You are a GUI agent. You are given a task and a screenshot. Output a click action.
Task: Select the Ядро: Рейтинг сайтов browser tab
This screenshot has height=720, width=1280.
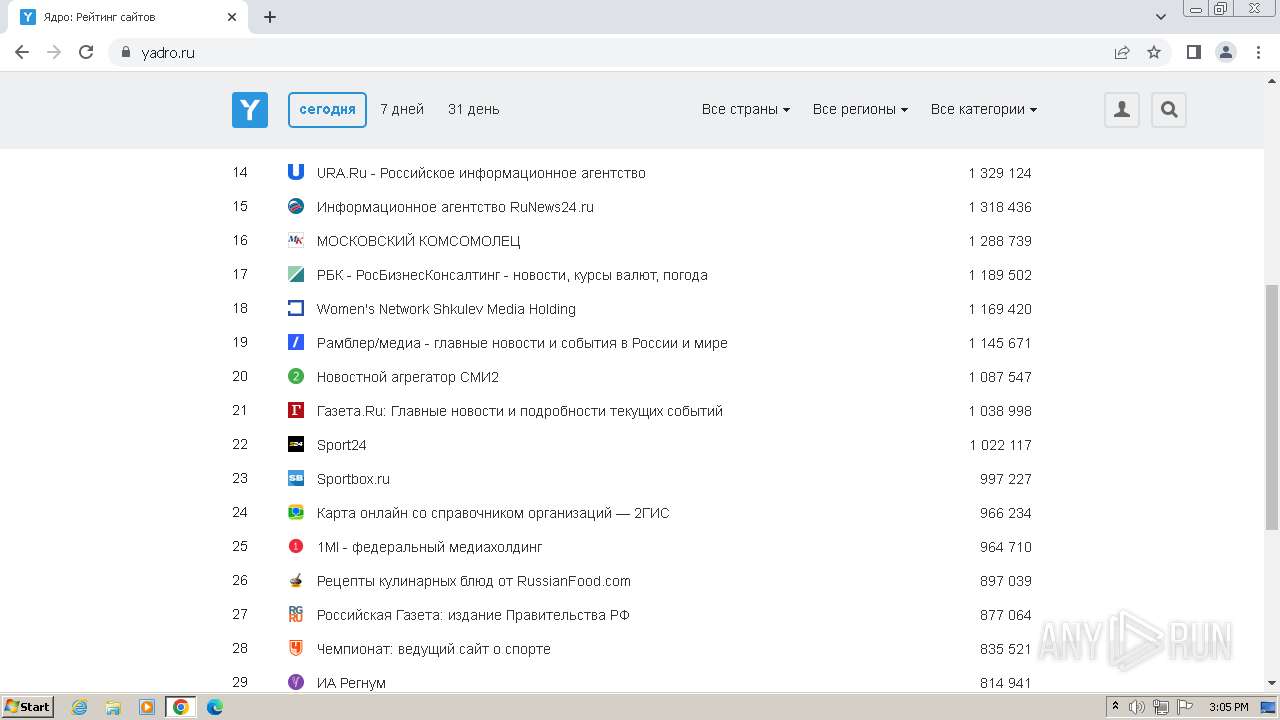tap(129, 17)
